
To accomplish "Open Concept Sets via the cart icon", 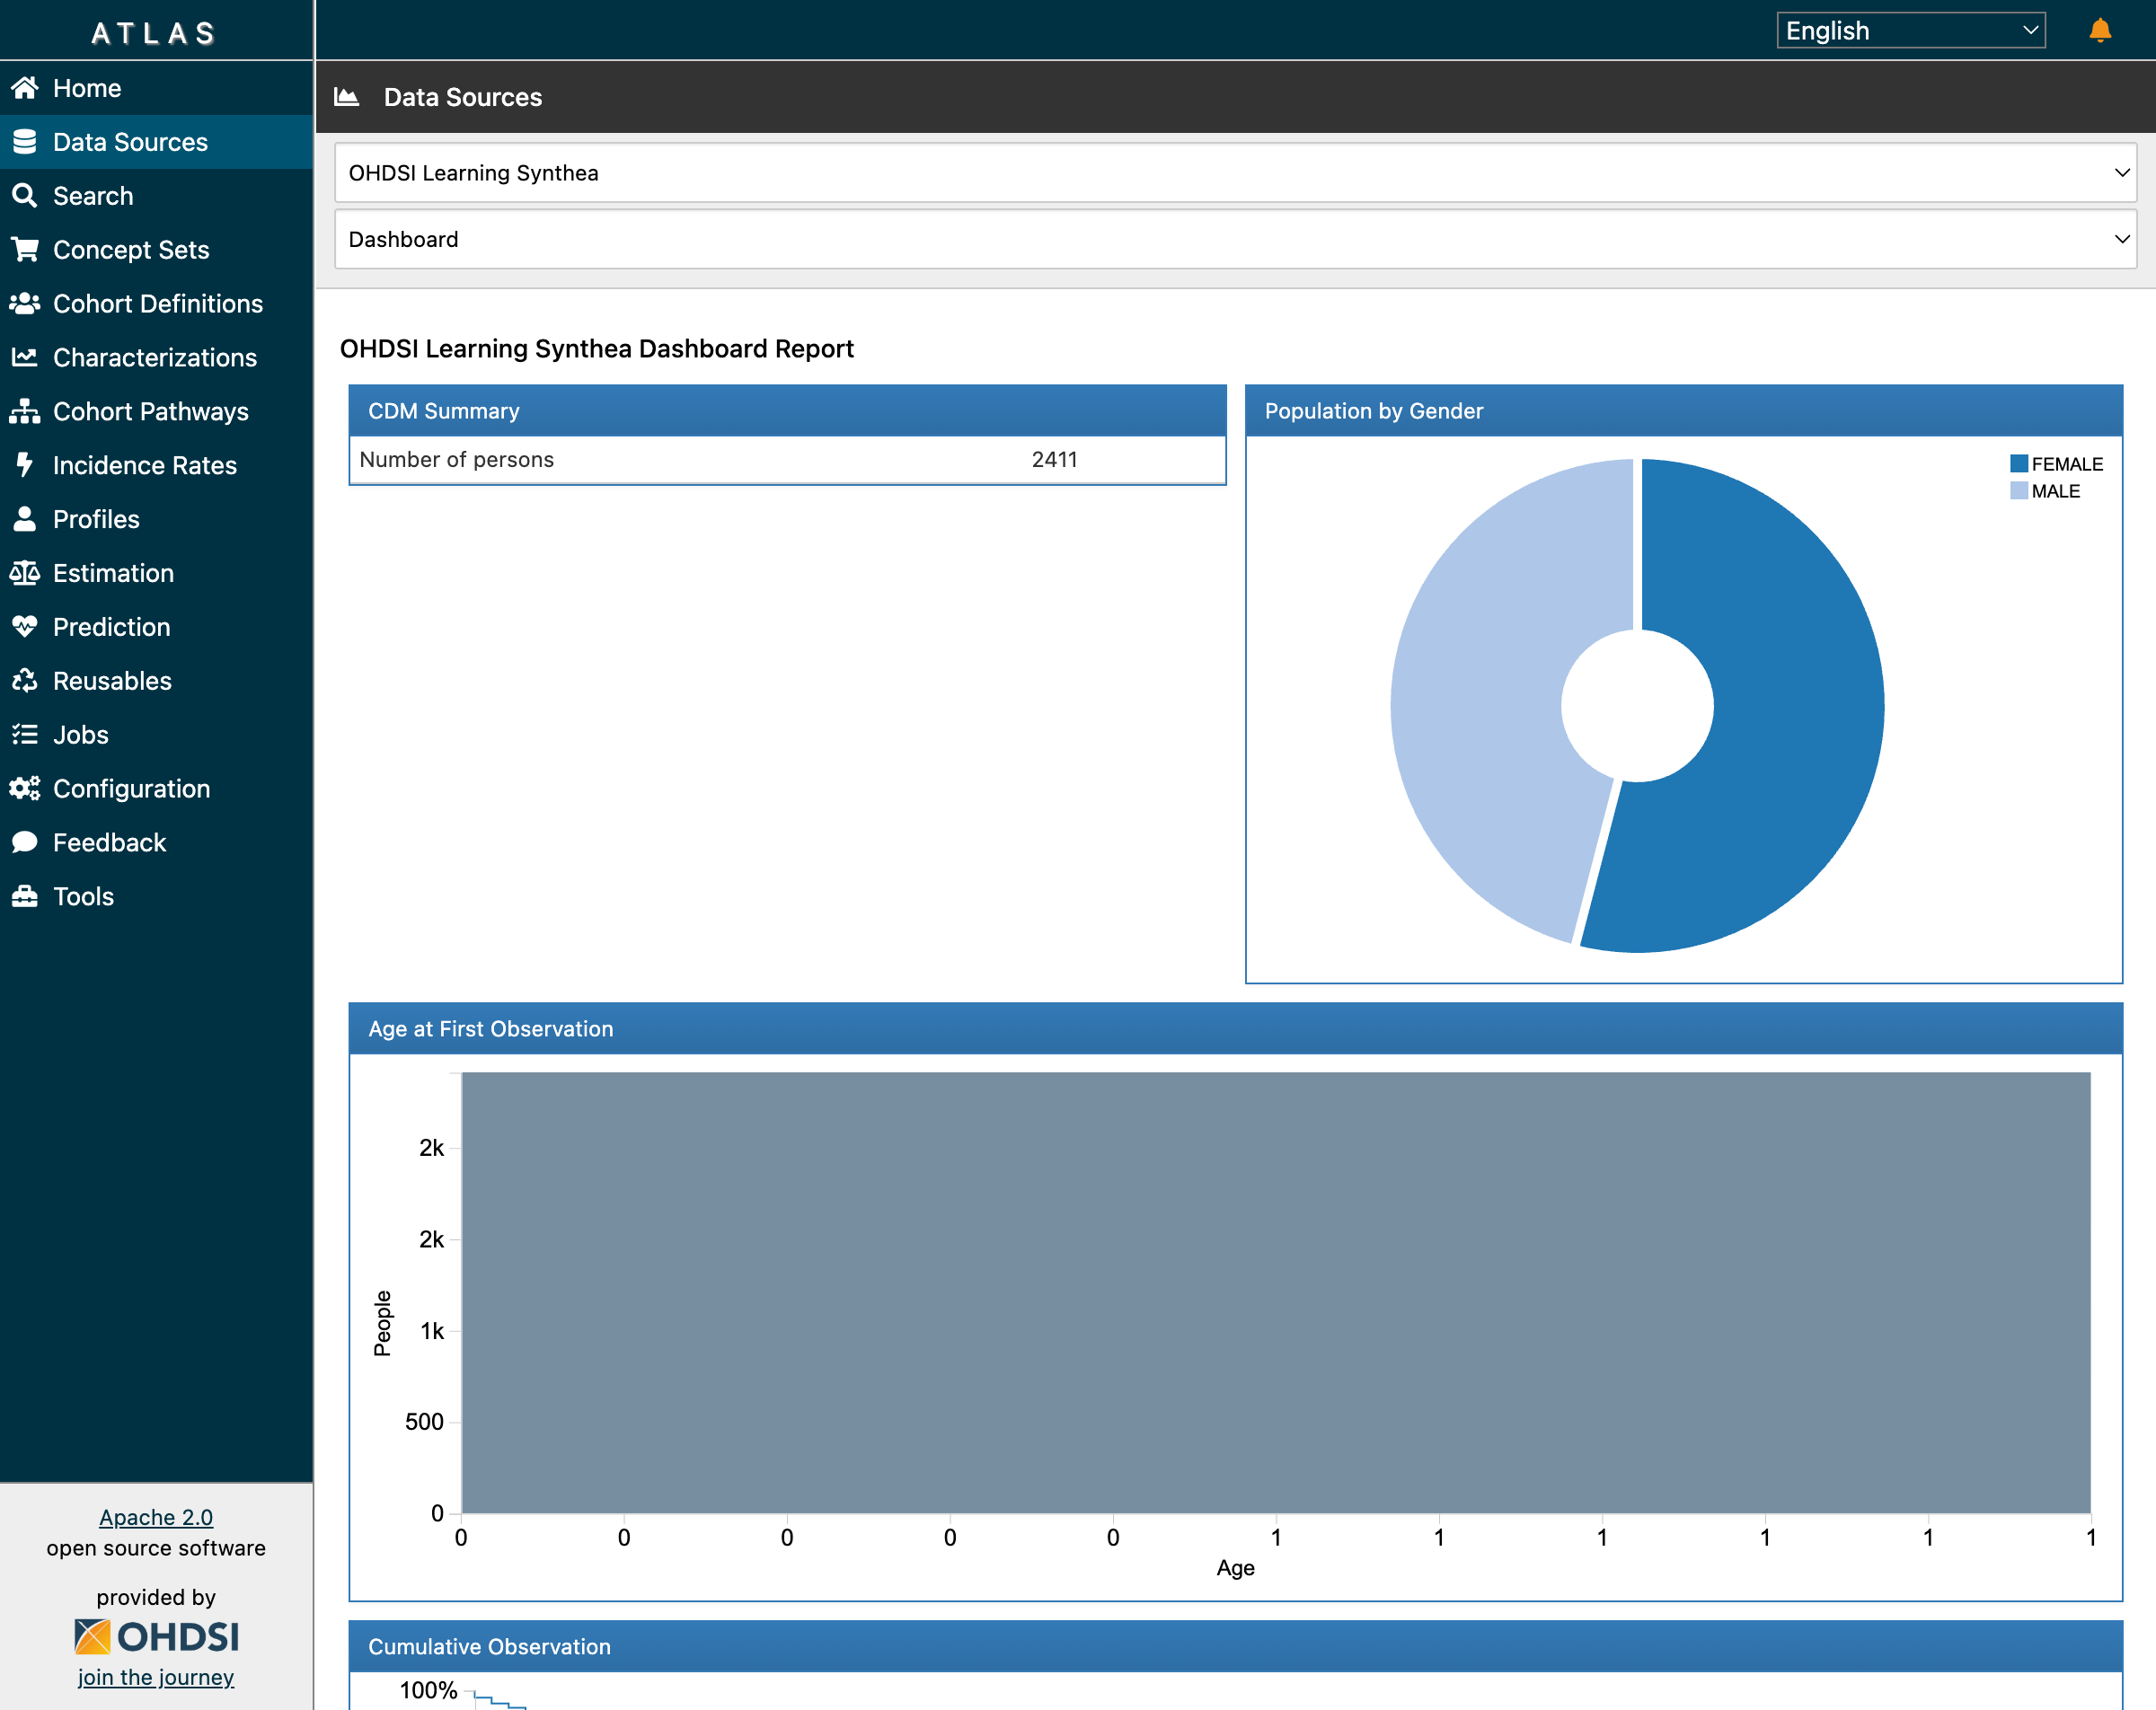I will 26,249.
